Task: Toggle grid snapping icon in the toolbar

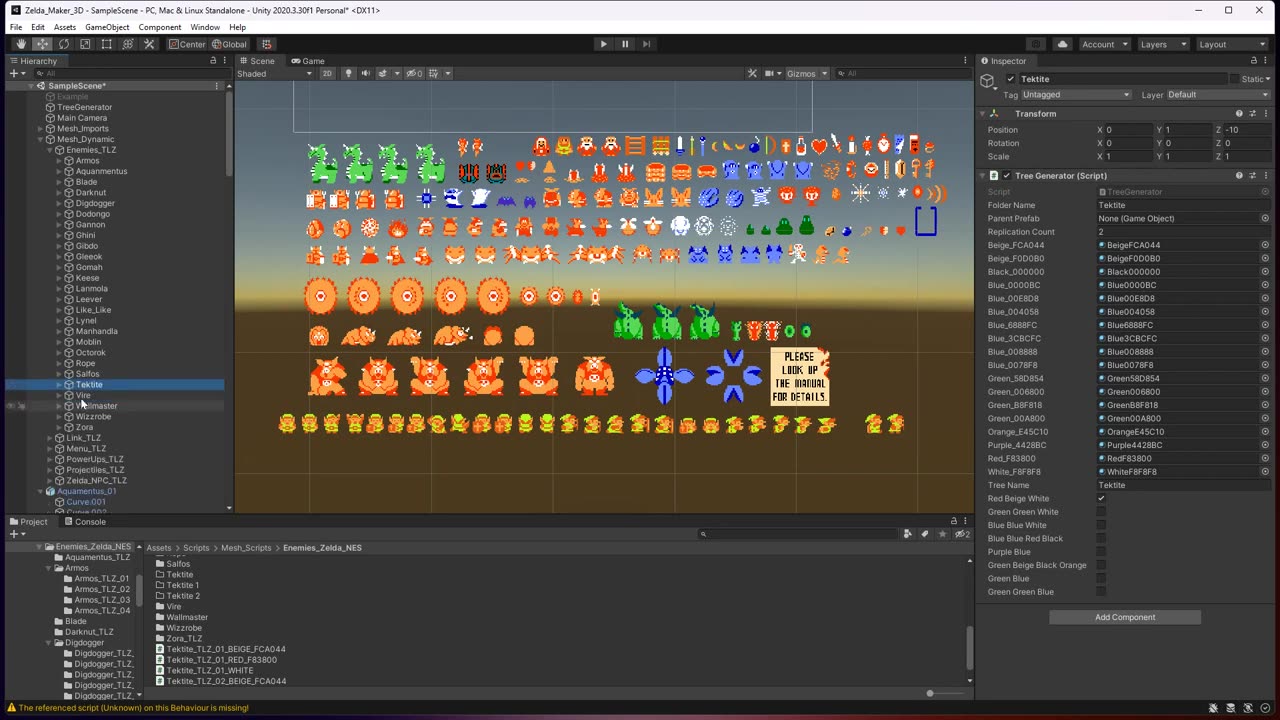Action: coord(266,44)
